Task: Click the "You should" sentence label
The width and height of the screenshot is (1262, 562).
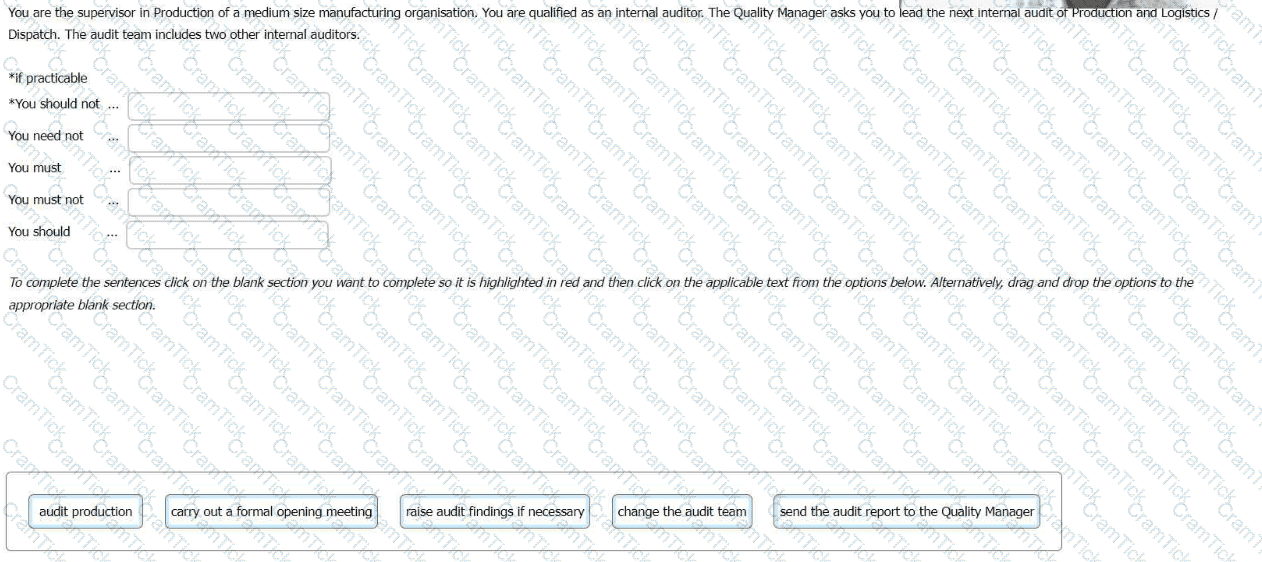Action: point(40,232)
